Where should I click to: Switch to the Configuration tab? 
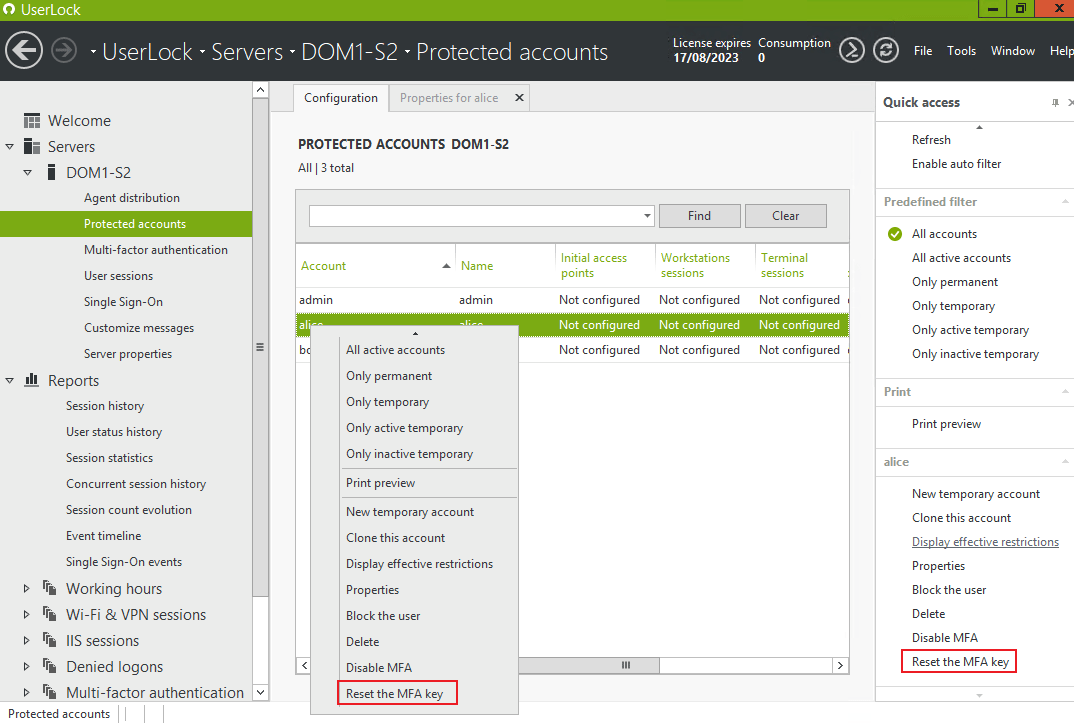tap(341, 98)
